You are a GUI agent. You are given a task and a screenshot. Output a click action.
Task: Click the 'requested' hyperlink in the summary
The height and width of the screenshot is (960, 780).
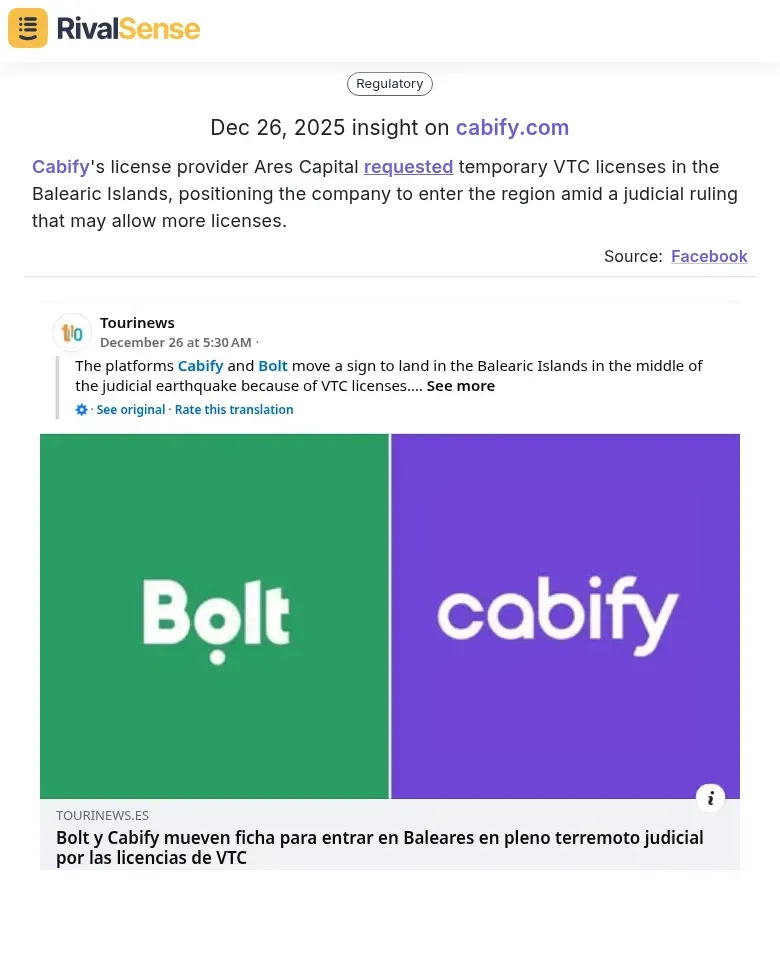click(408, 167)
